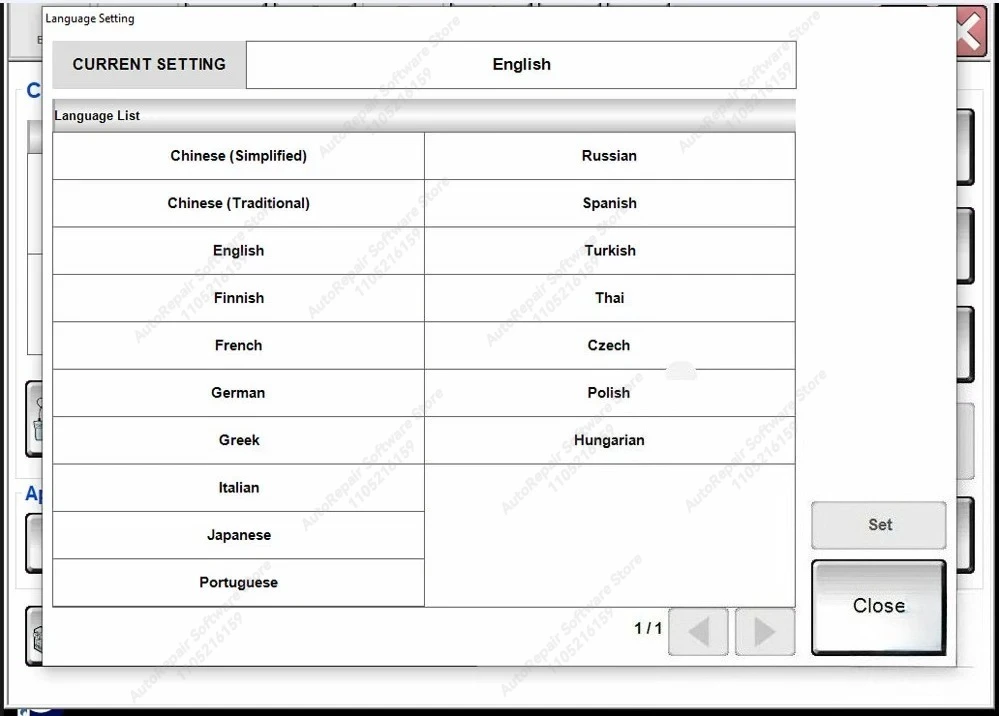Select Finnish language
Viewport: 999px width, 716px height.
coord(238,297)
